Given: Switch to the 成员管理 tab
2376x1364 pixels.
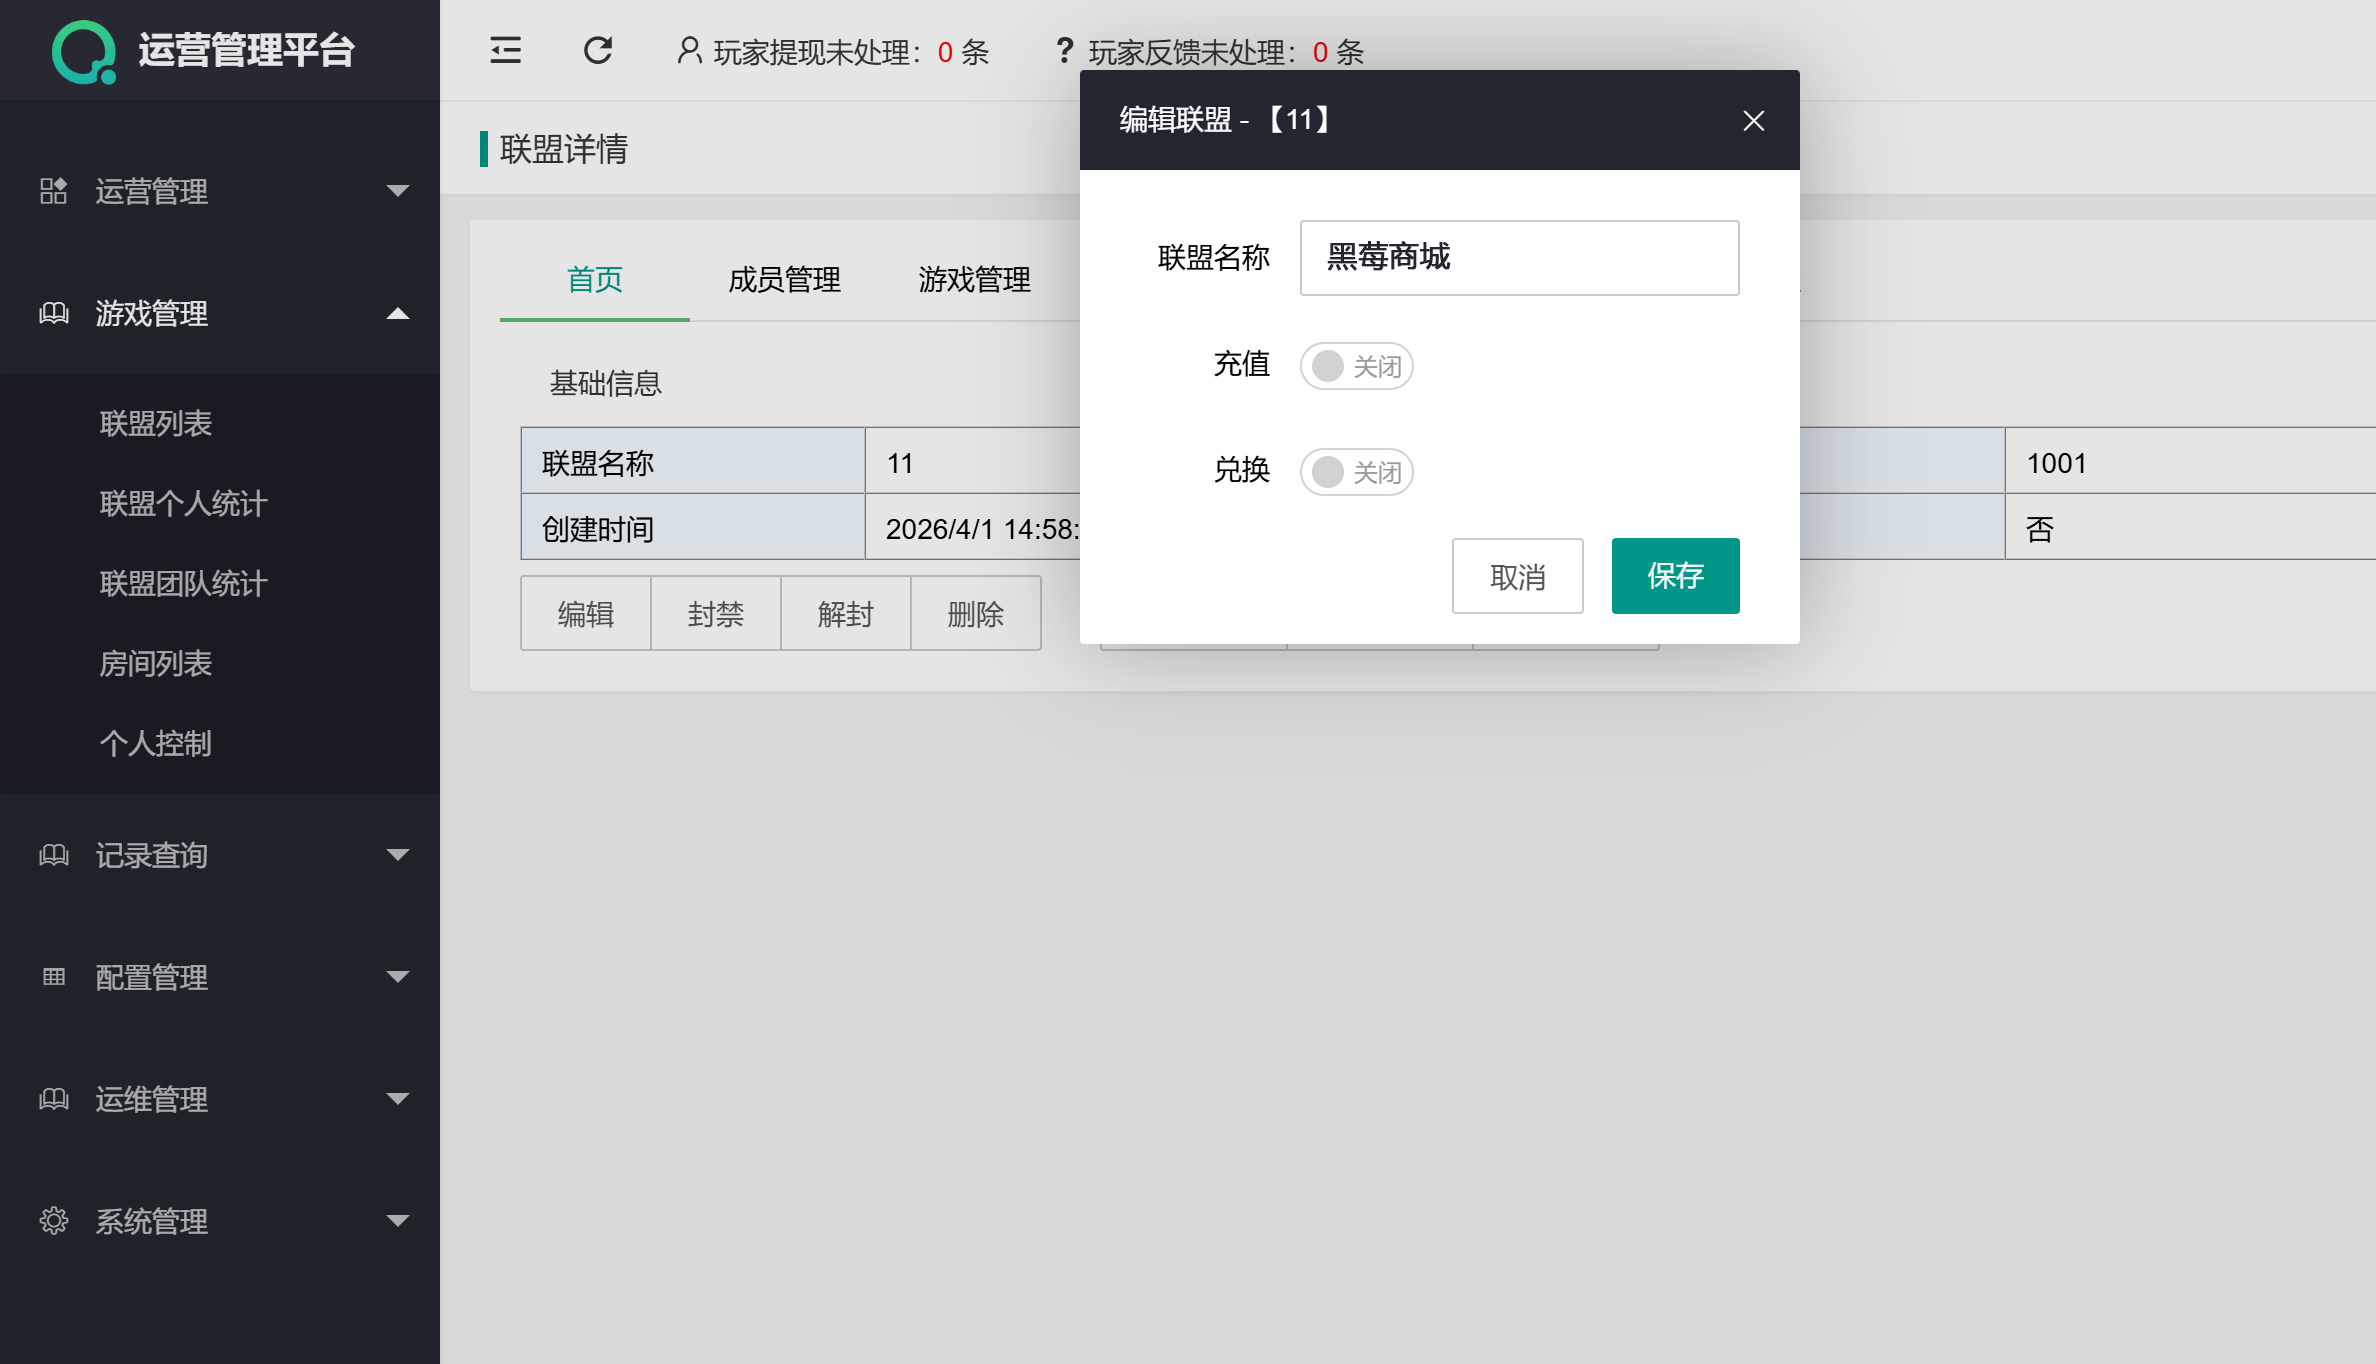Looking at the screenshot, I should [x=785, y=280].
